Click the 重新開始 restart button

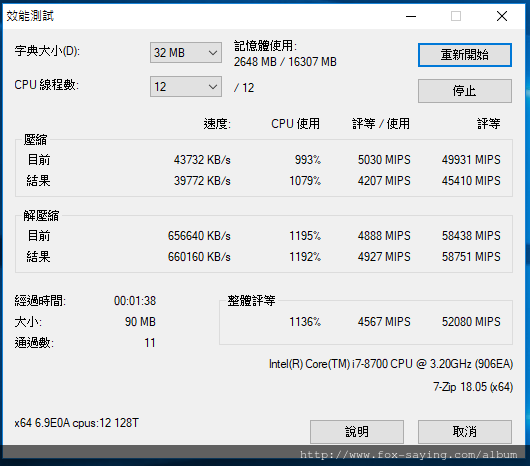click(x=465, y=55)
